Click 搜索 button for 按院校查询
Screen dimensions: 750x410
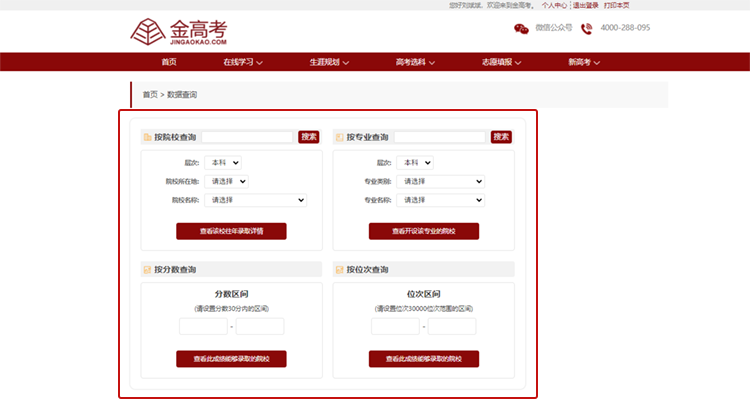(x=309, y=137)
